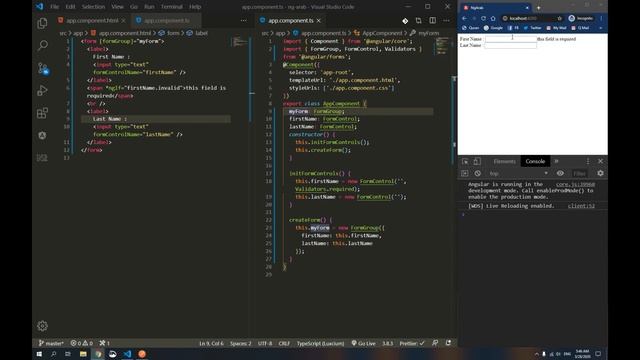This screenshot has height=360, width=640.
Task: Open console settings gear in DevTools
Action: coord(600,173)
